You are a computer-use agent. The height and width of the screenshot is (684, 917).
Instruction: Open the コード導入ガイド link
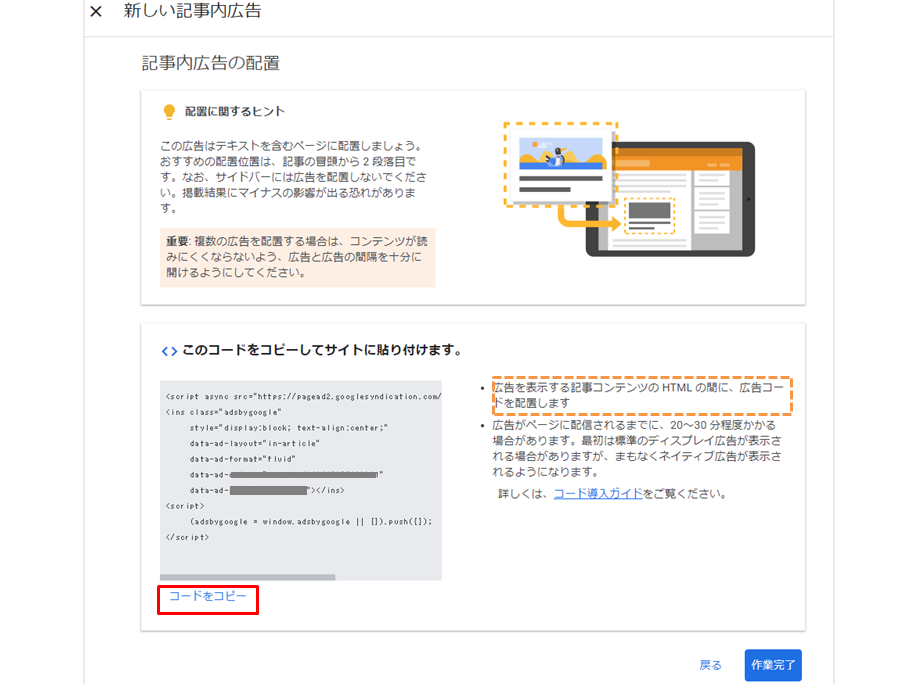[598, 494]
